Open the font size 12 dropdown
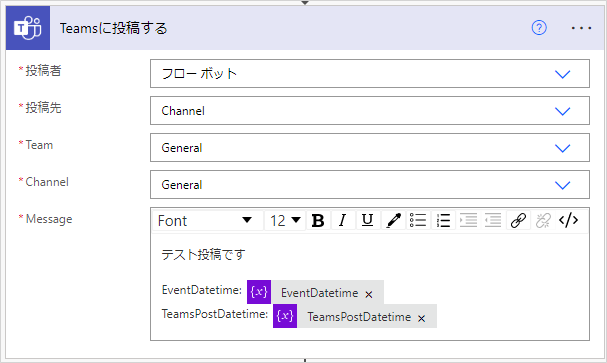Image resolution: width=607 pixels, height=363 pixels. [x=285, y=221]
